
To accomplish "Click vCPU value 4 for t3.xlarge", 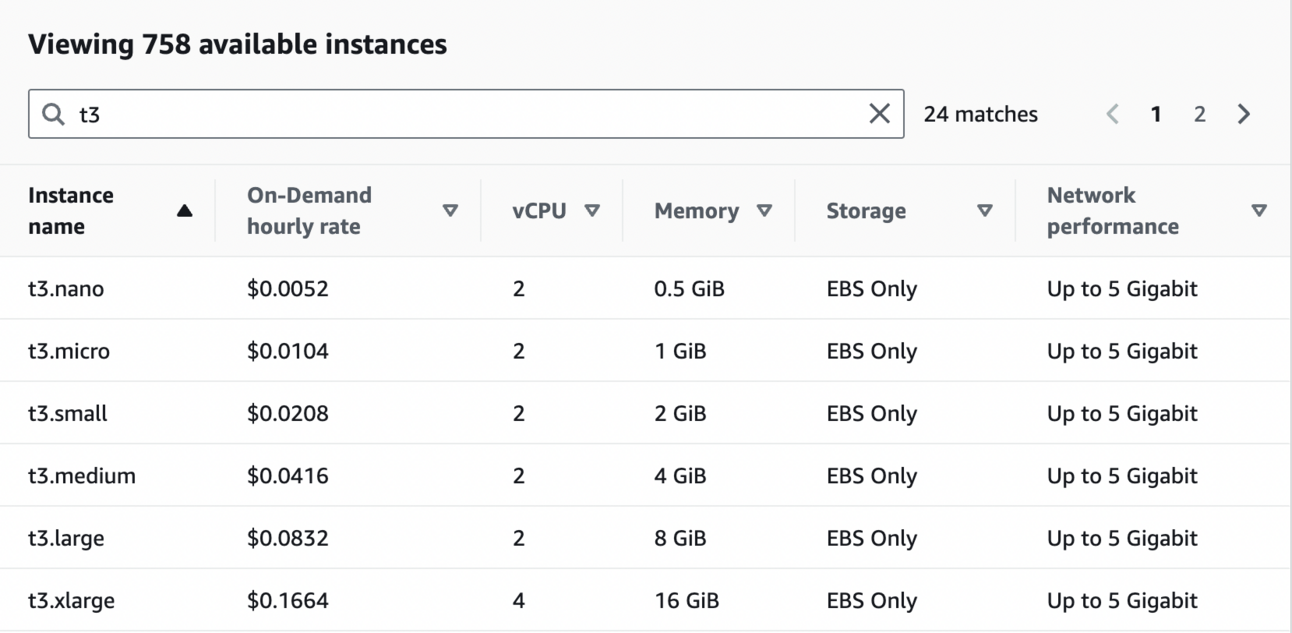I will coord(519,600).
